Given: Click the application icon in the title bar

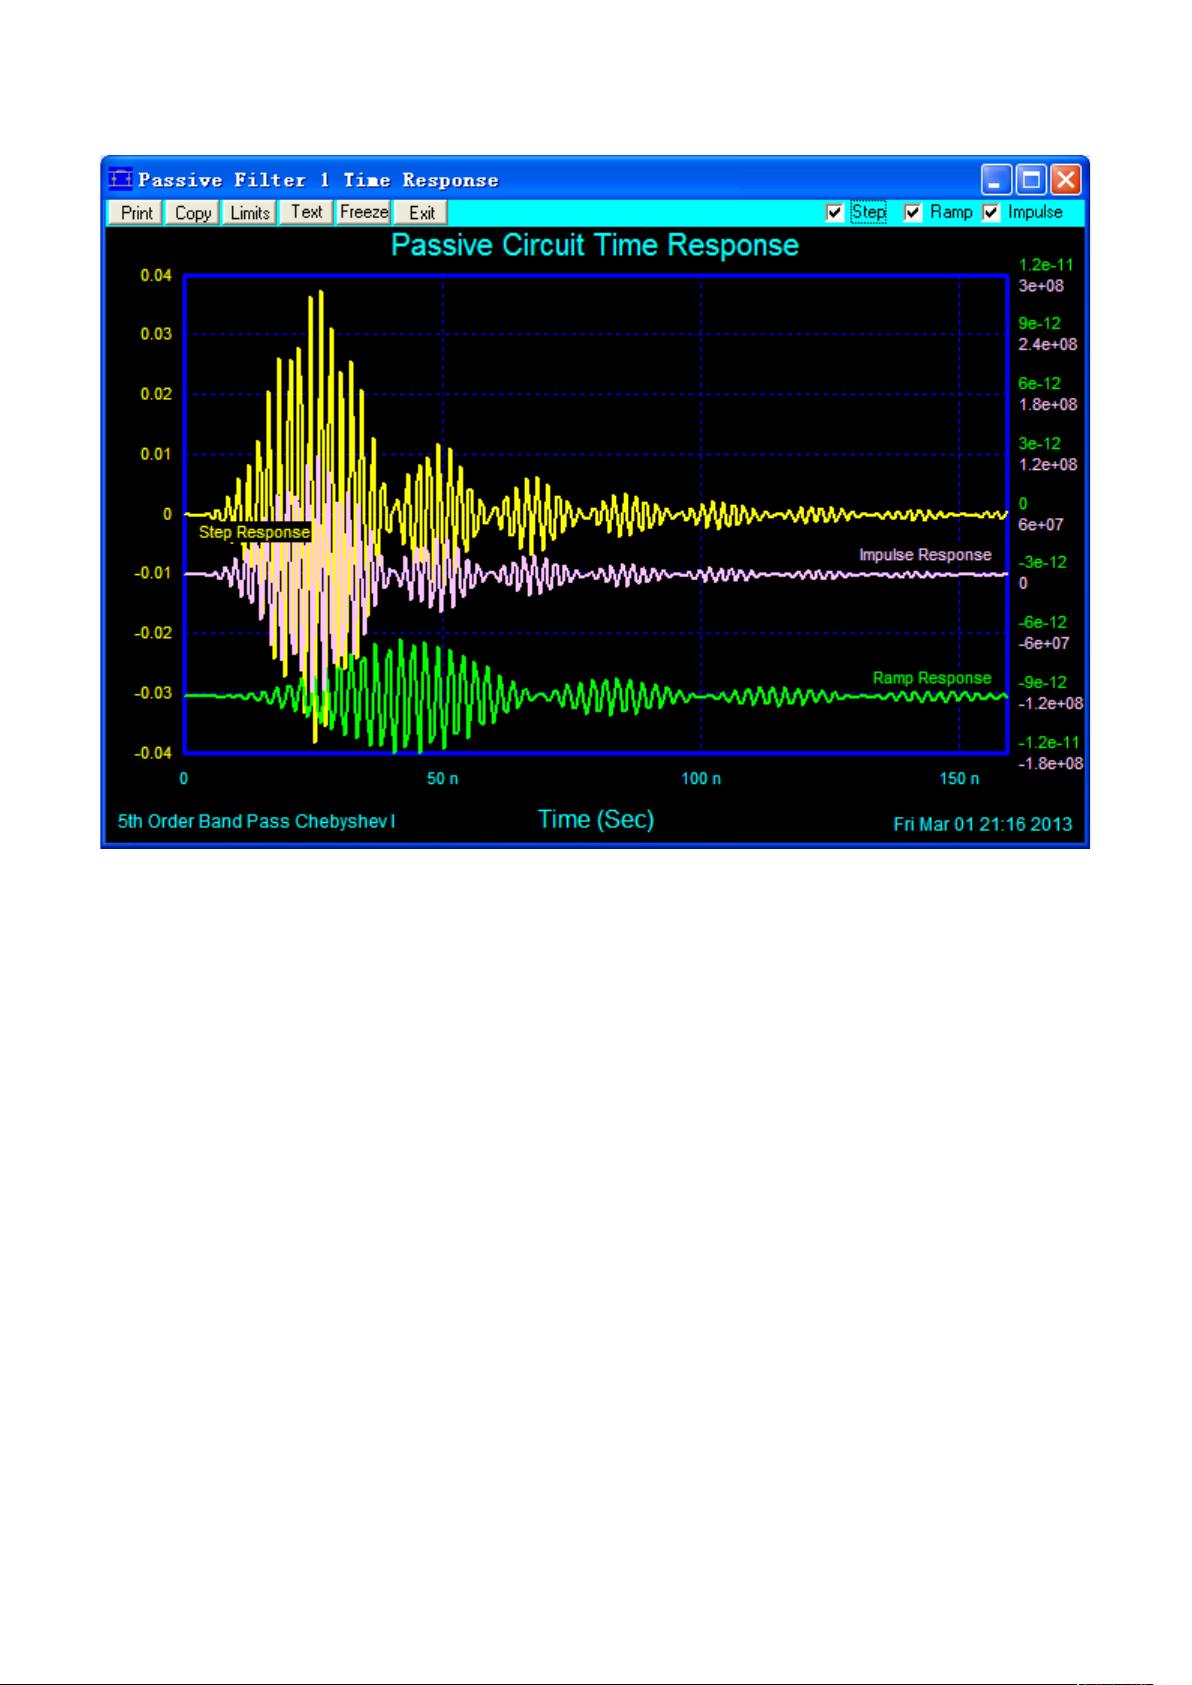Looking at the screenshot, I should [x=120, y=180].
